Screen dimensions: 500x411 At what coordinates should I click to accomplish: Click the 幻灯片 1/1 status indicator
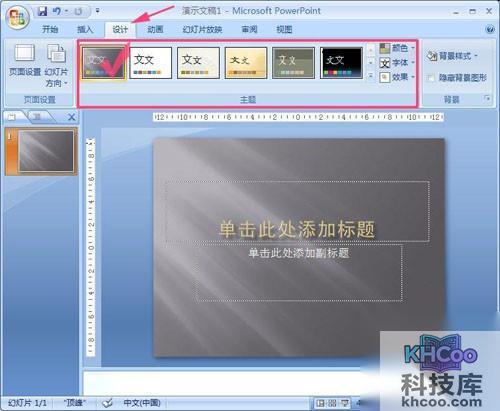coord(27,403)
